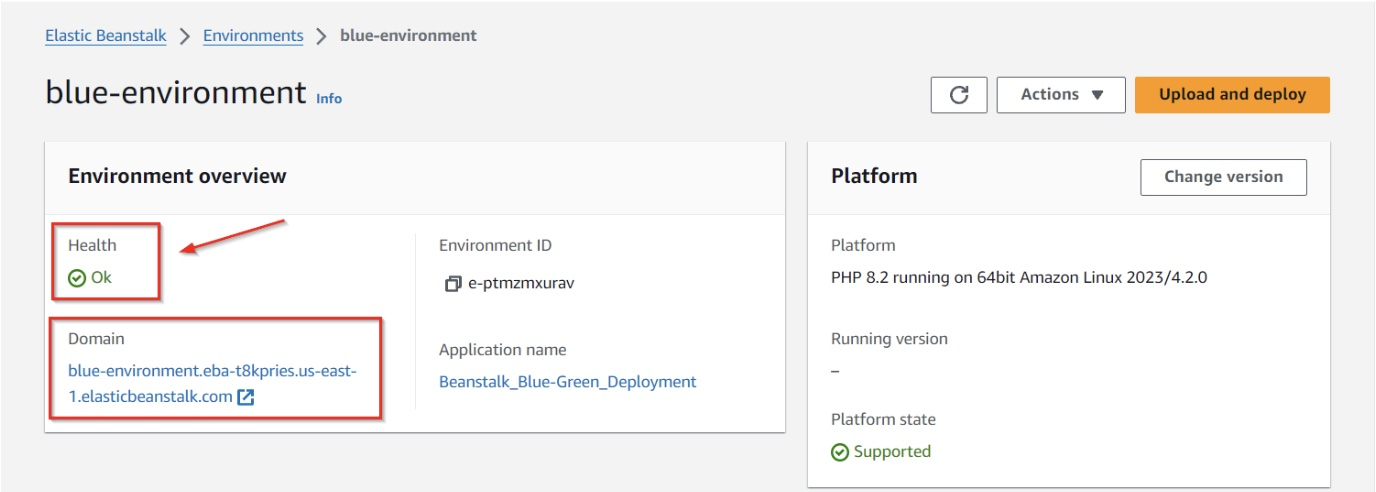
Task: Click the chevron after Elastic Beanstalk breadcrumb
Action: click(x=184, y=36)
